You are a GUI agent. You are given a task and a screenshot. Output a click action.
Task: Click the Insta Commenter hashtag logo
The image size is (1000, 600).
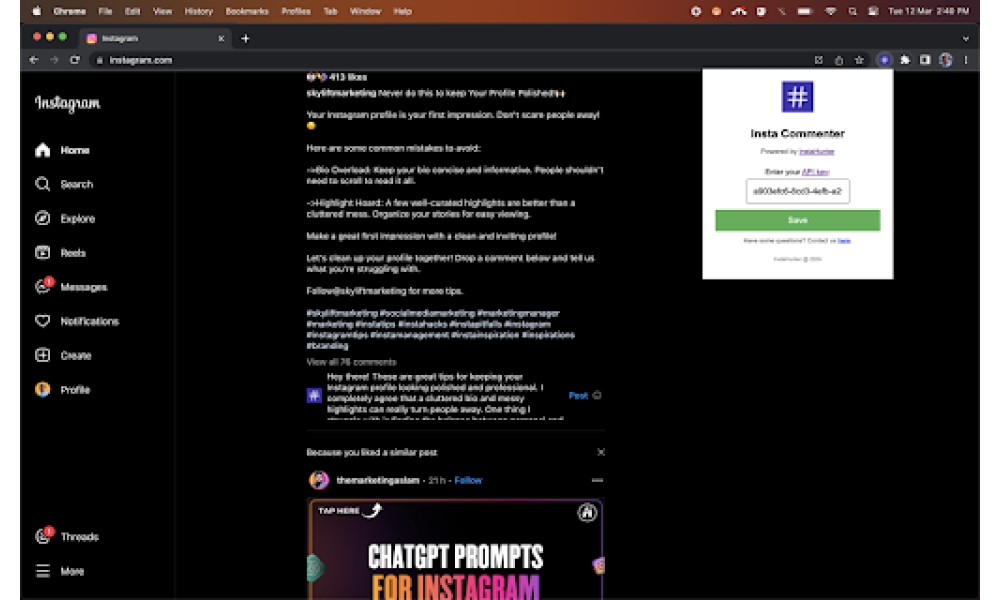point(797,97)
